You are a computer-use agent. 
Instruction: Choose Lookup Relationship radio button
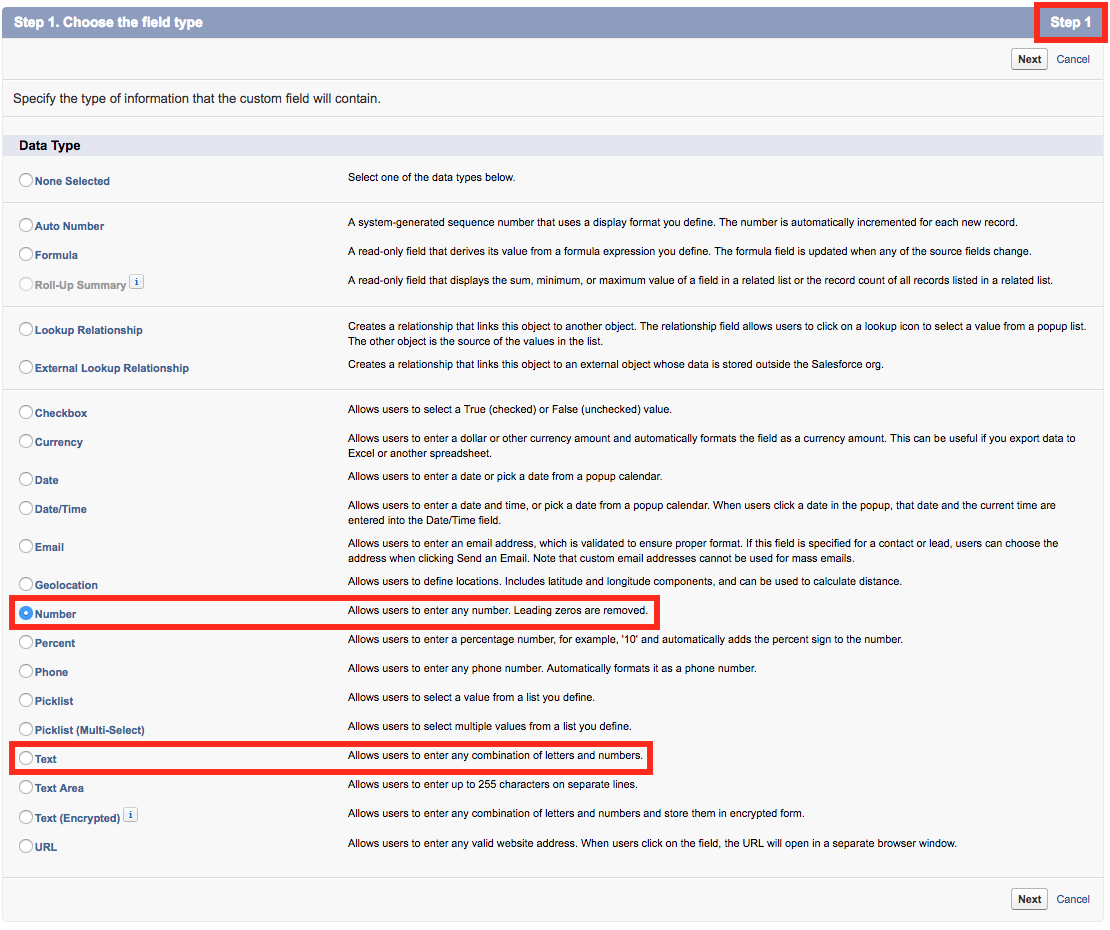tap(26, 329)
